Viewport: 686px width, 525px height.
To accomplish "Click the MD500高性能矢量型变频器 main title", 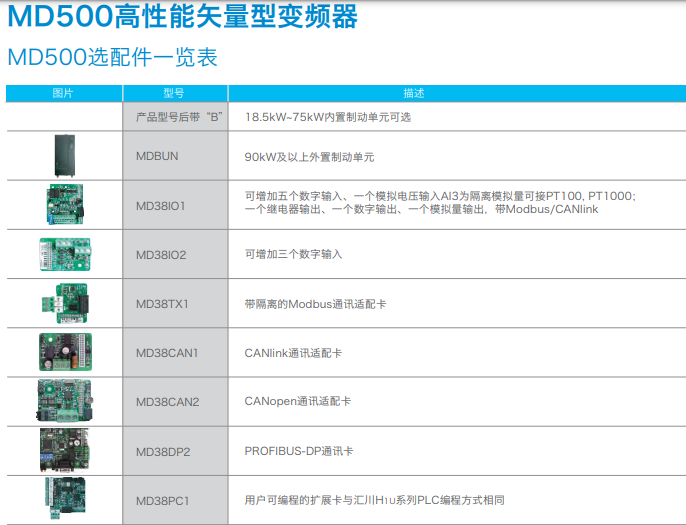I will click(x=183, y=16).
